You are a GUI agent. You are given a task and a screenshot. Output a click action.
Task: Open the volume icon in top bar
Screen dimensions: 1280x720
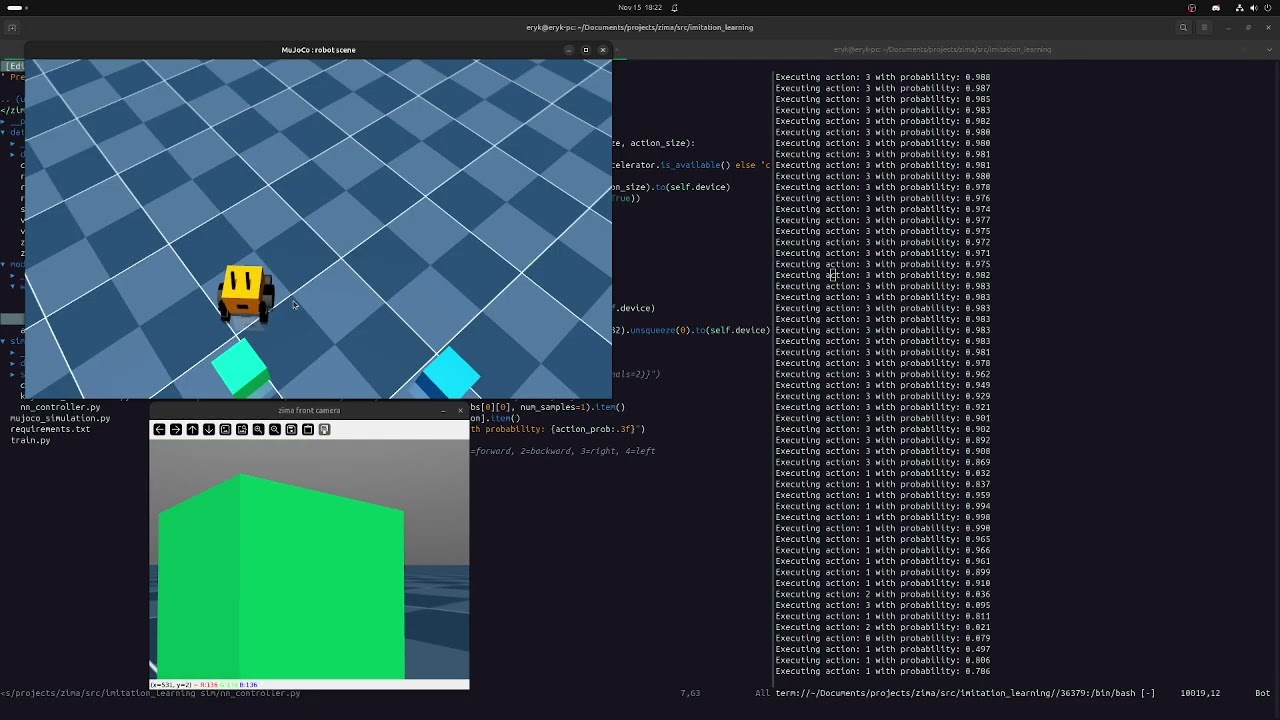(x=1253, y=7)
